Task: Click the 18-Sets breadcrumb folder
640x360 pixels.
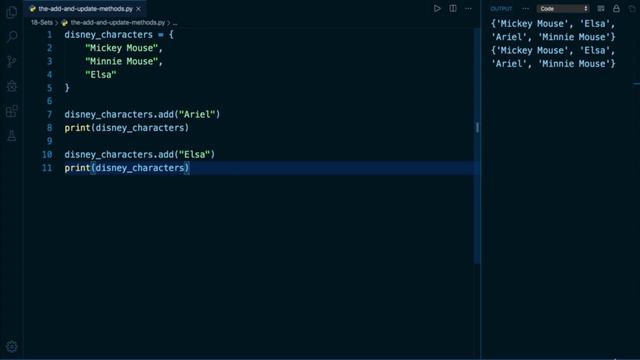Action: 42,22
